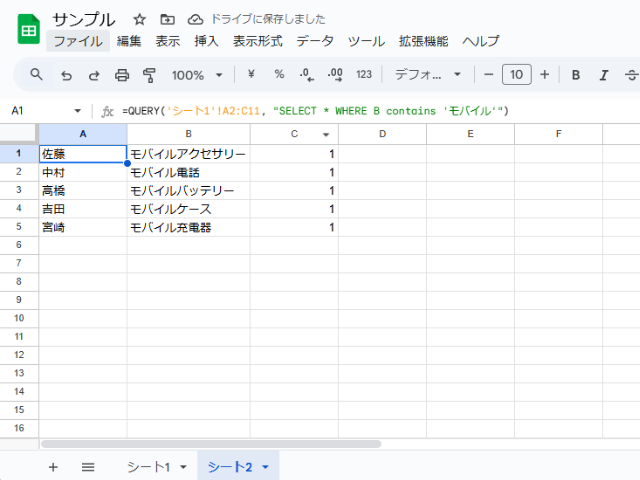The height and width of the screenshot is (480, 640).
Task: Click the モバイル充電器 cell
Action: pos(189,227)
